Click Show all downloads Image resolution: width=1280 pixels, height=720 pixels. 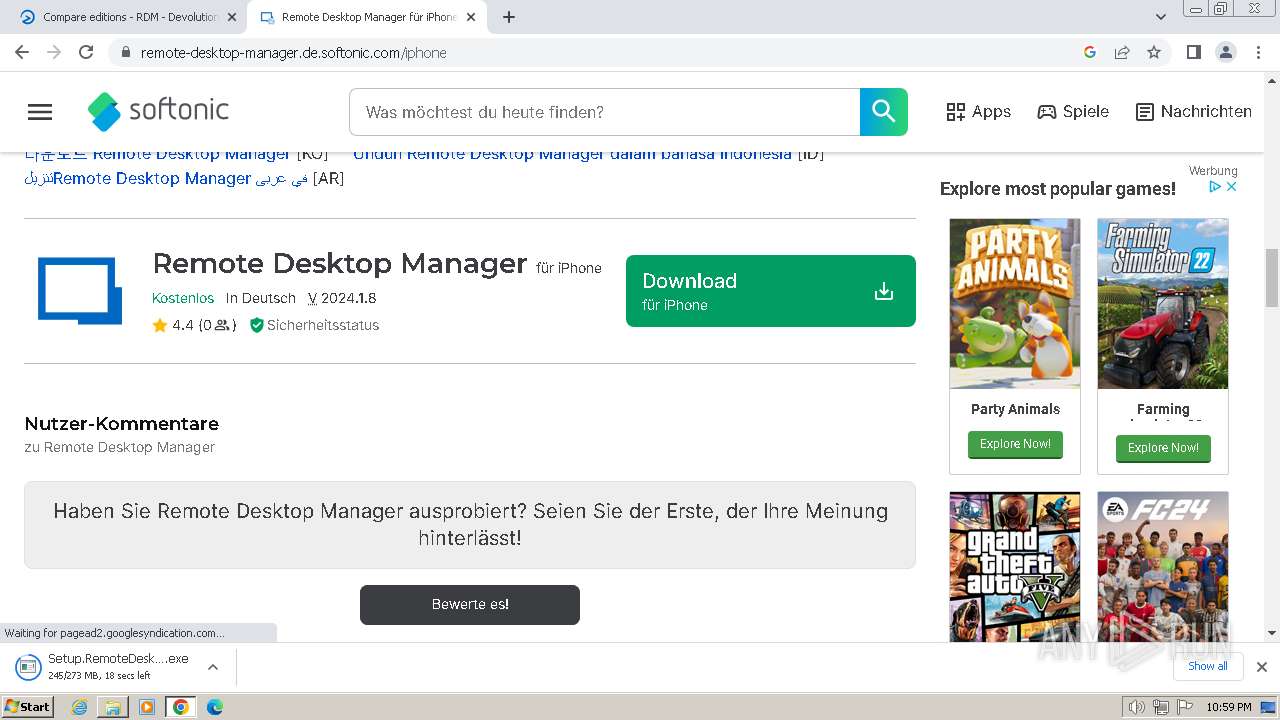(x=1208, y=666)
